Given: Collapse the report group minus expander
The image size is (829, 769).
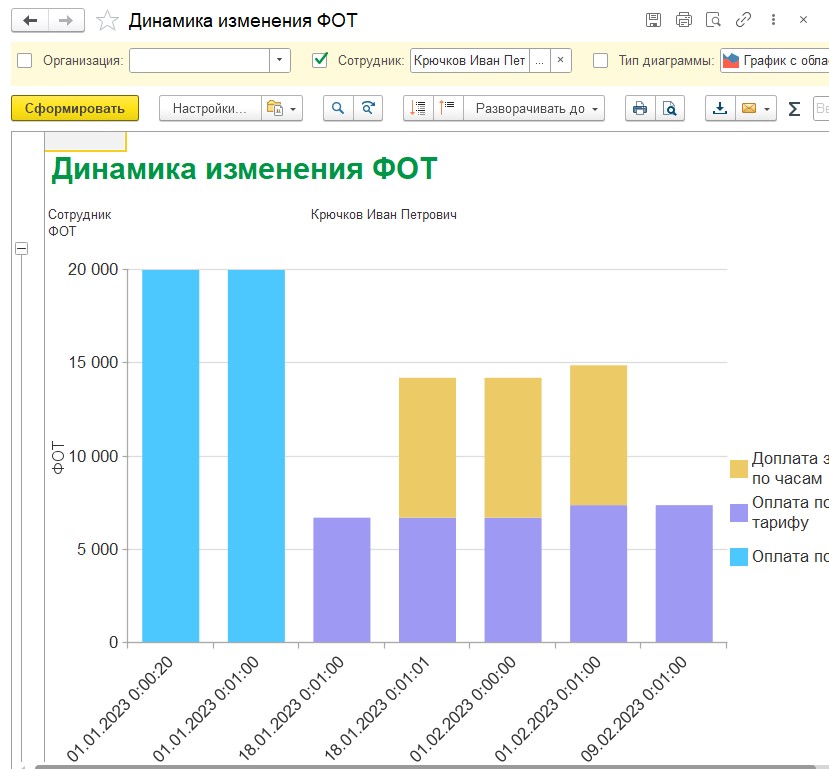Looking at the screenshot, I should (x=22, y=248).
